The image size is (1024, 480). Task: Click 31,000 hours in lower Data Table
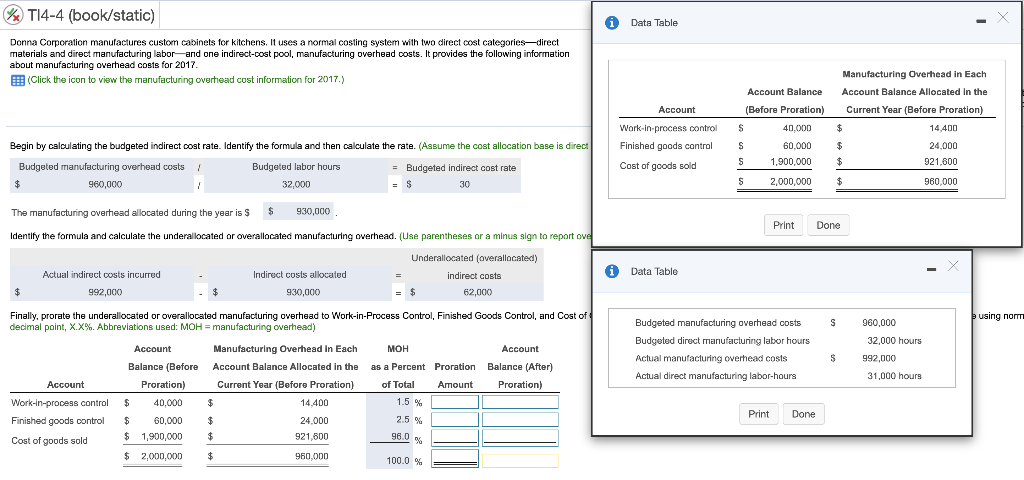pyautogui.click(x=894, y=376)
